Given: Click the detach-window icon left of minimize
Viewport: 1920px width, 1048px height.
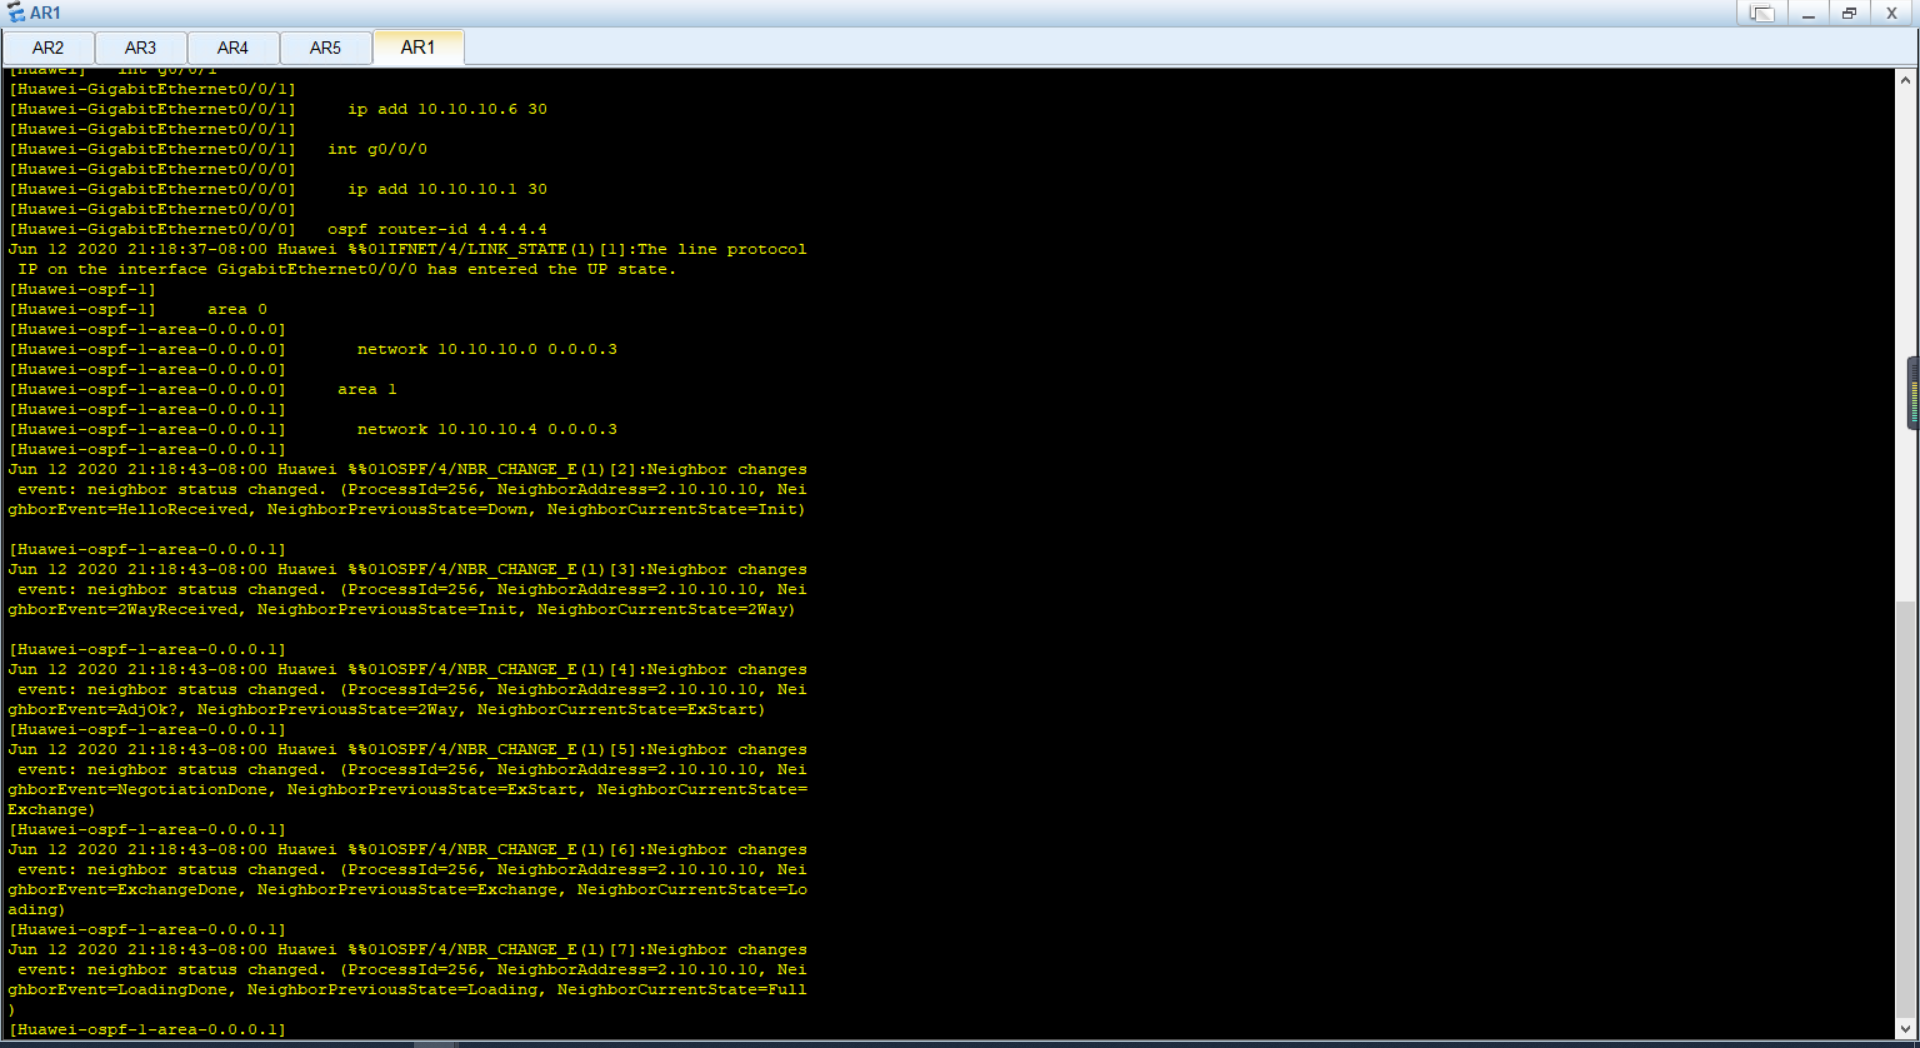Looking at the screenshot, I should click(x=1763, y=13).
